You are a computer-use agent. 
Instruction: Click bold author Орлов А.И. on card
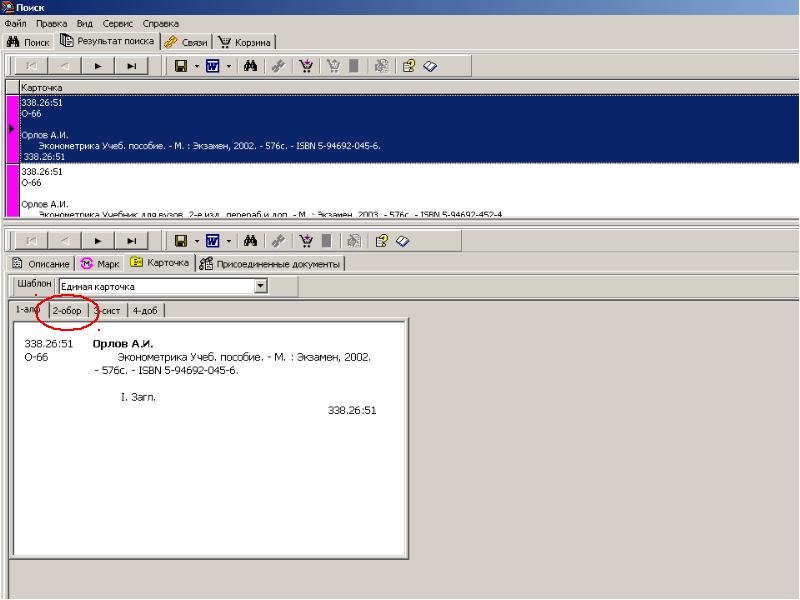click(123, 343)
